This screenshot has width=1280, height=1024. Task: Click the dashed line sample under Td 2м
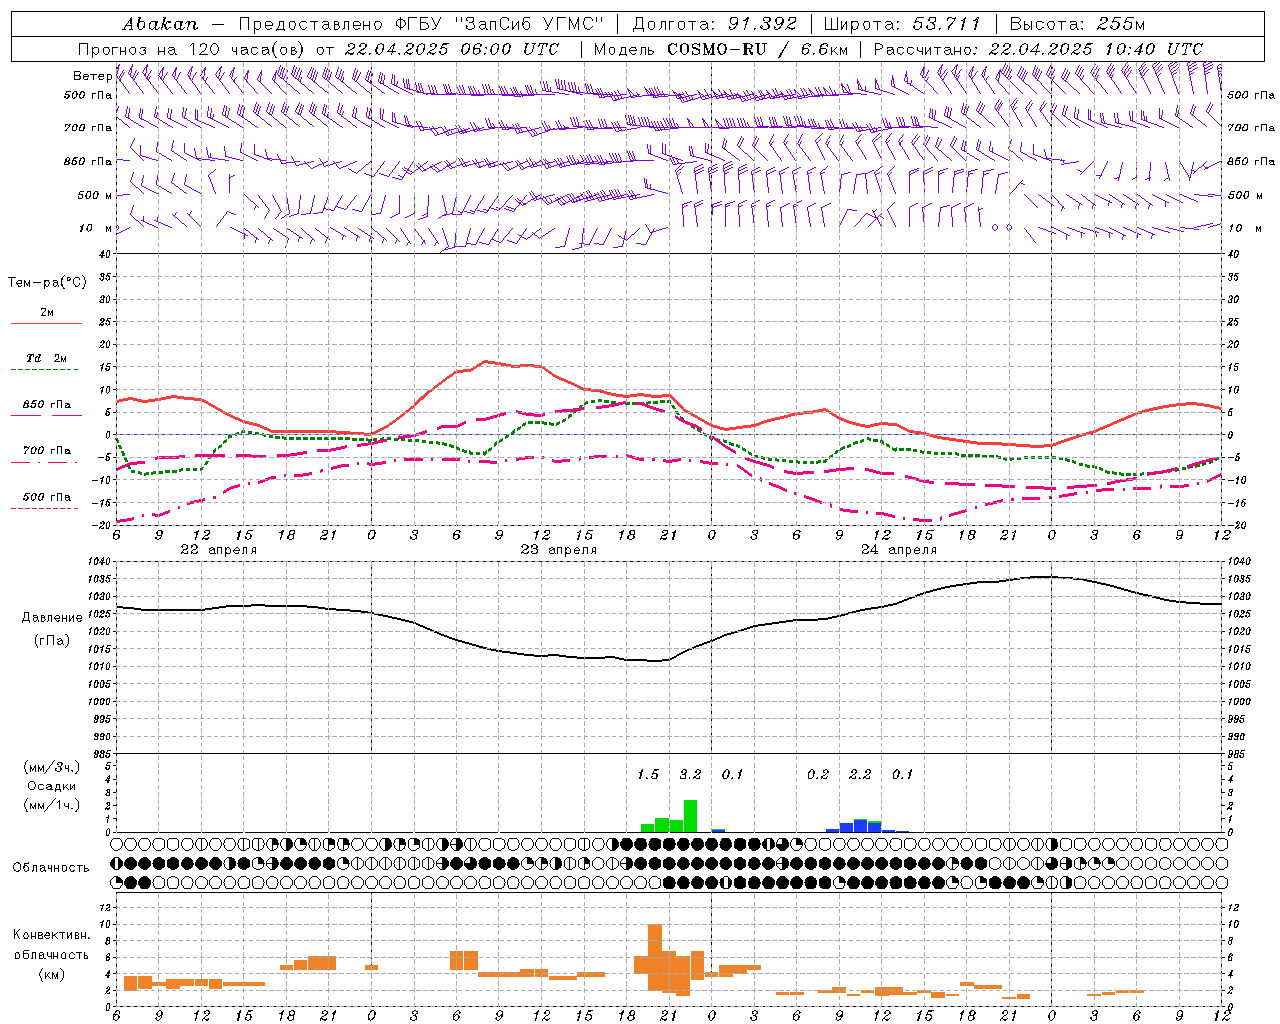tap(45, 369)
